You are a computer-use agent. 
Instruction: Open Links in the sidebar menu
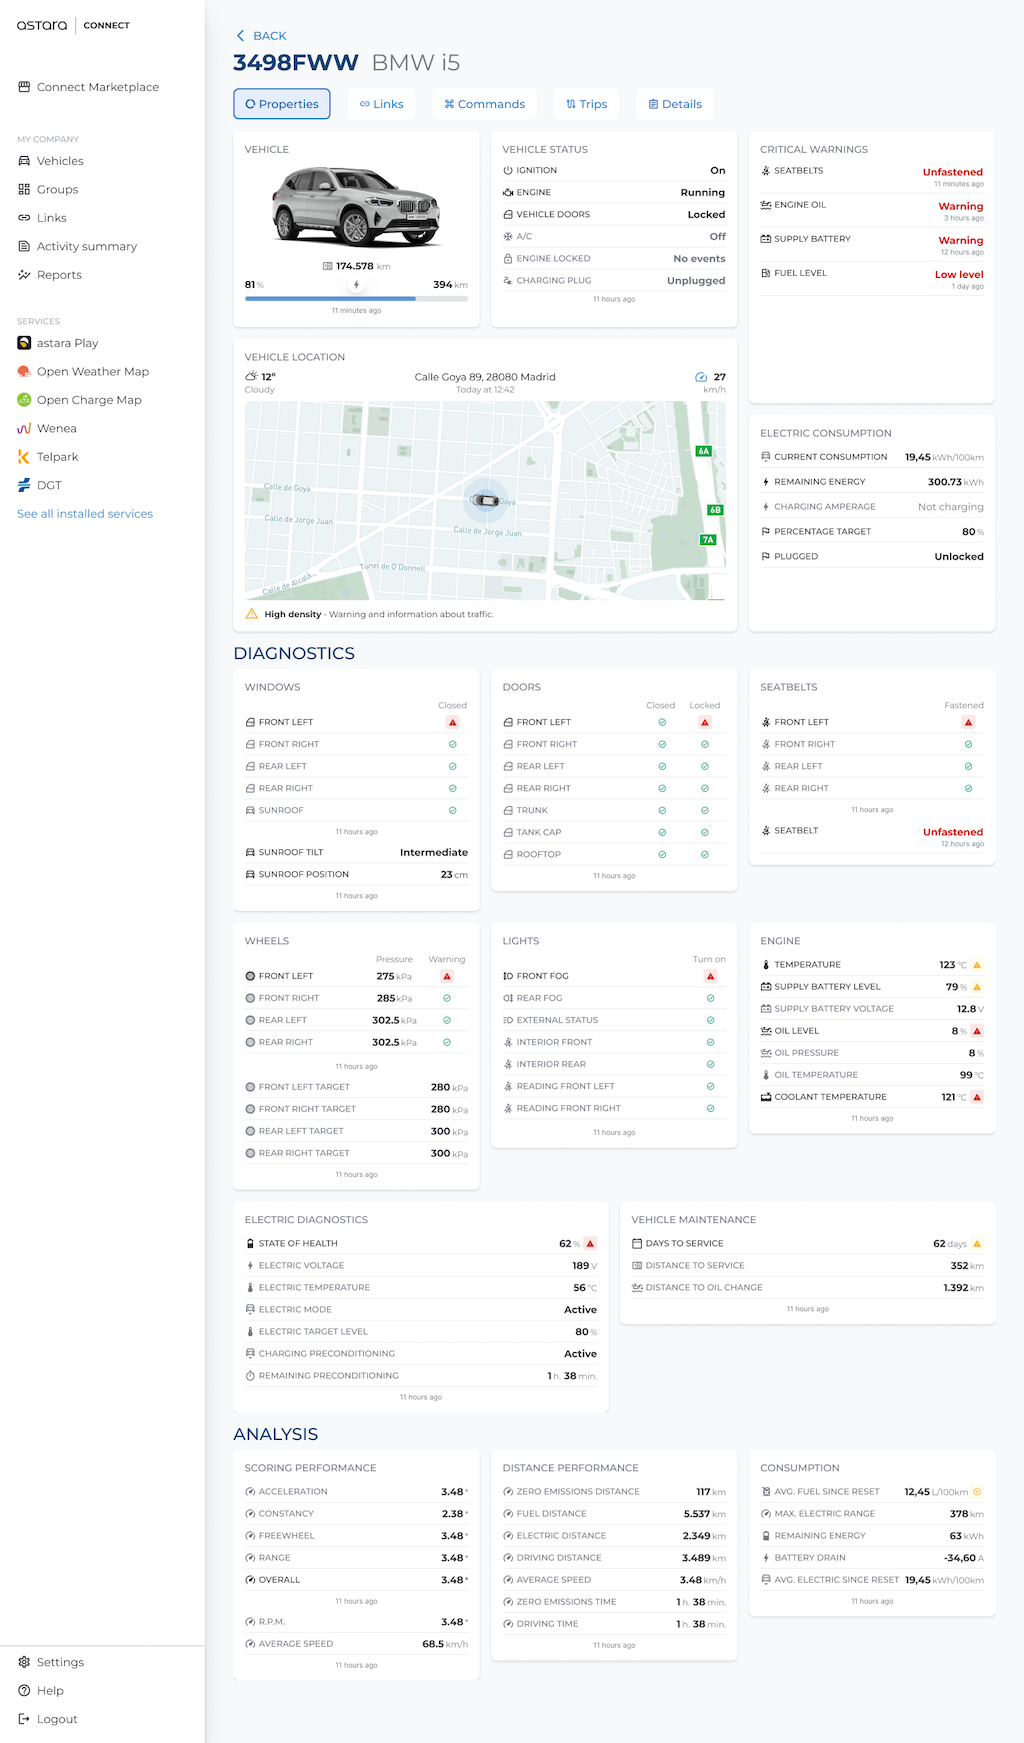coord(42,218)
